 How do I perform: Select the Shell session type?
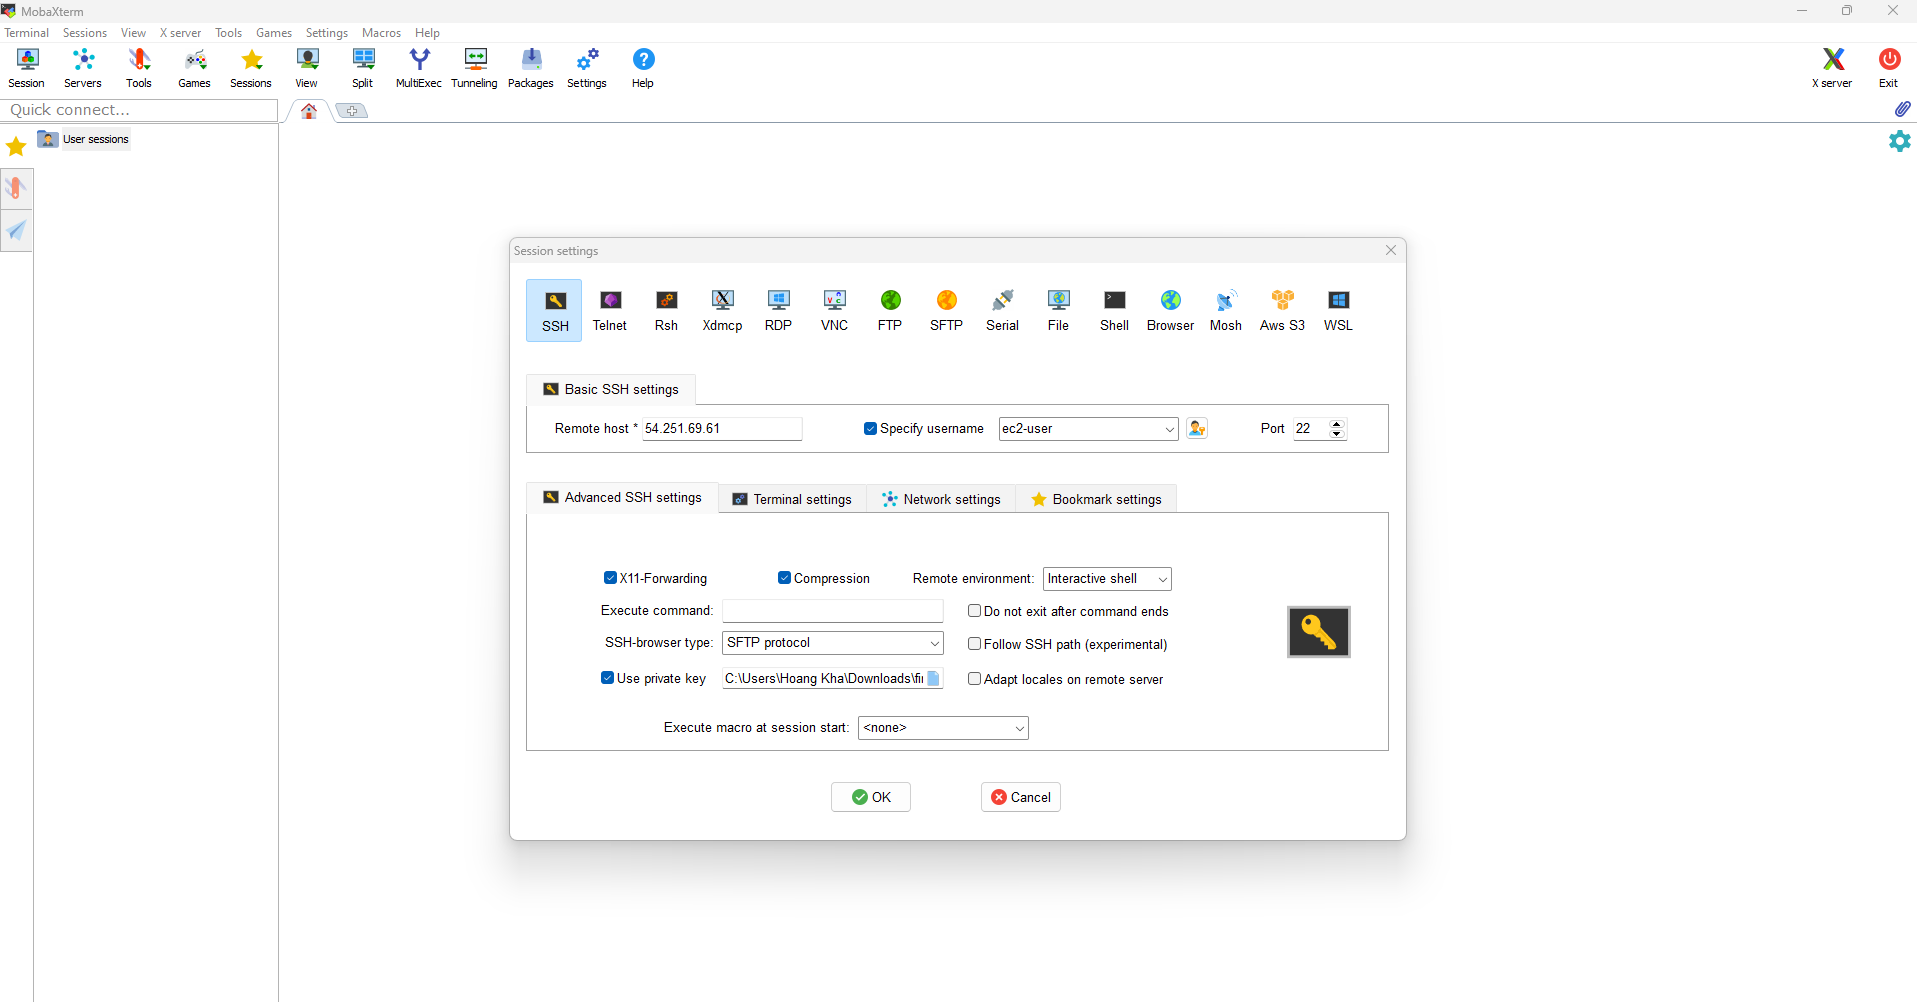tap(1114, 310)
